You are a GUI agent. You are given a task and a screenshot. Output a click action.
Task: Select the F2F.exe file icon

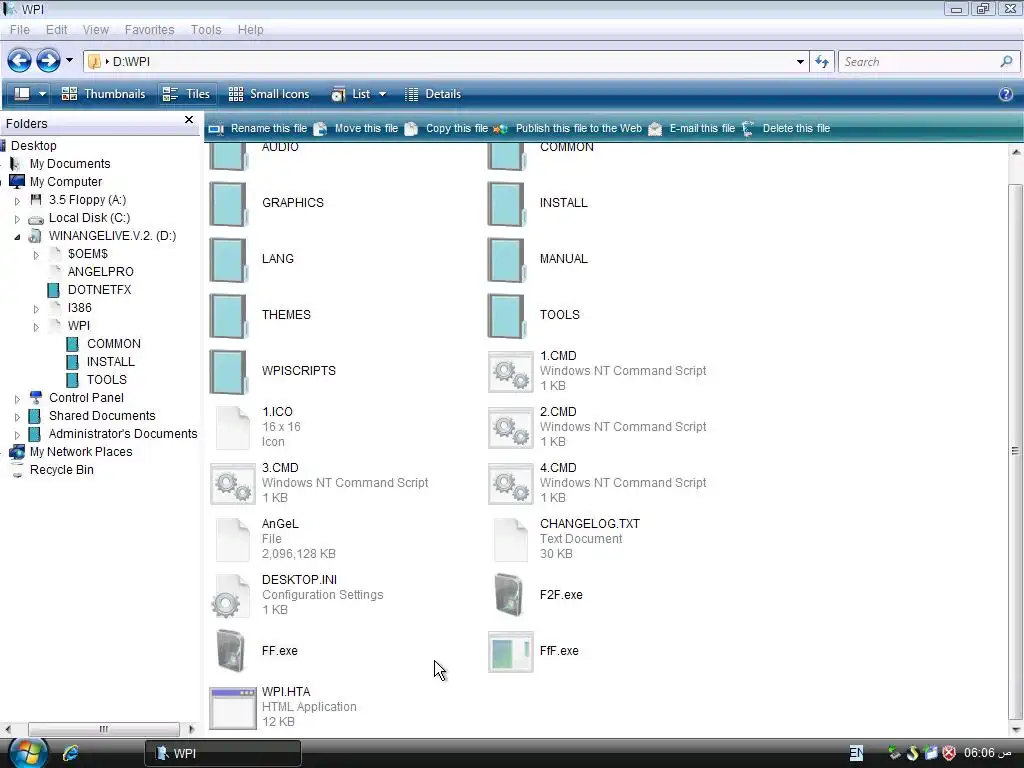point(509,595)
